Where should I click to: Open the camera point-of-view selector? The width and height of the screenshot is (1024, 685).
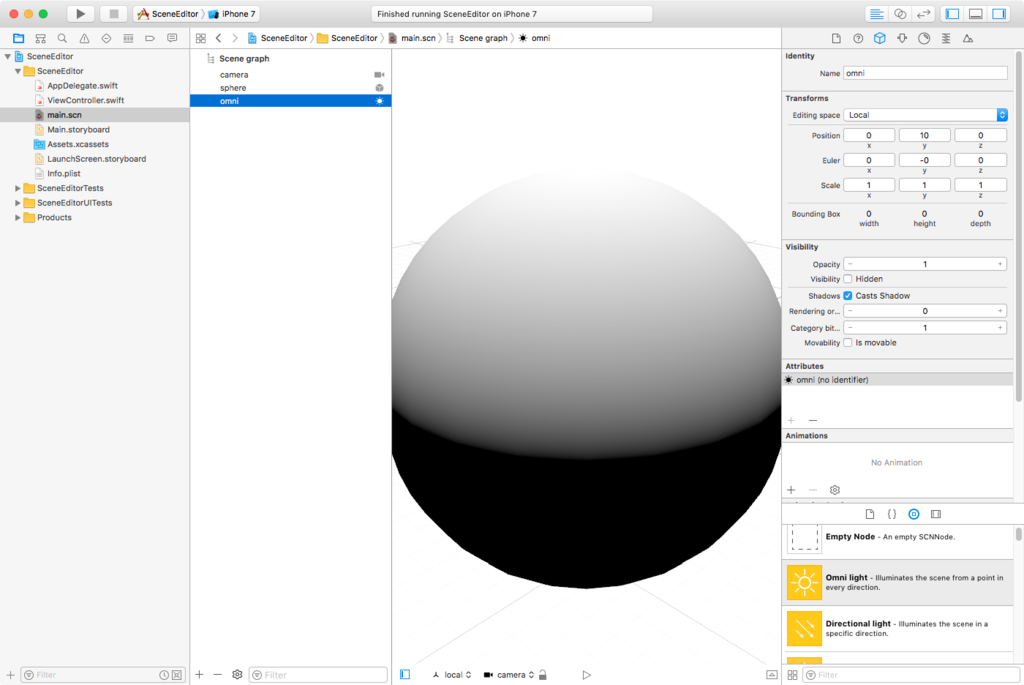[509, 675]
